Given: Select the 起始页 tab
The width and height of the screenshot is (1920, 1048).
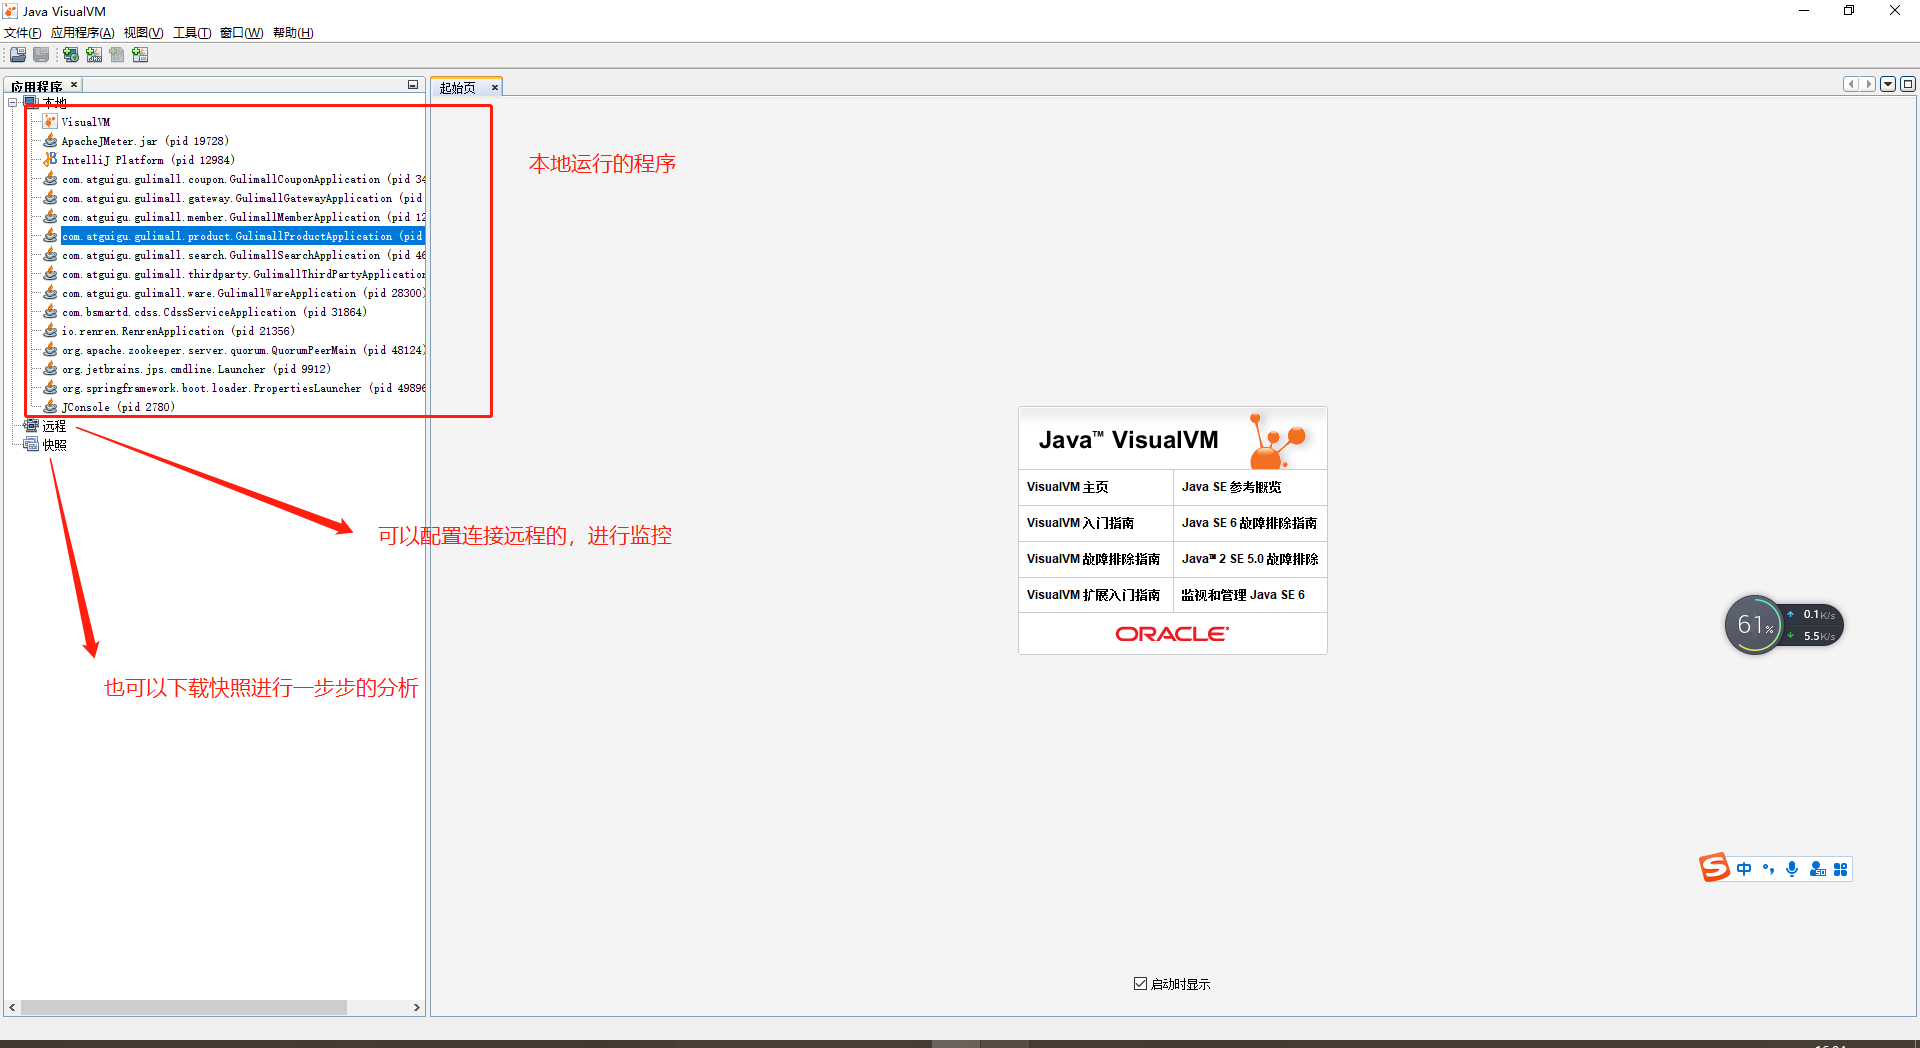Looking at the screenshot, I should tap(458, 87).
